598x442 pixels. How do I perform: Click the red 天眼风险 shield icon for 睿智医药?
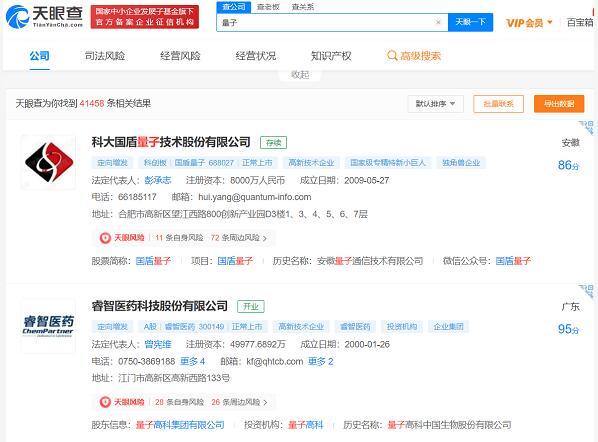point(105,402)
